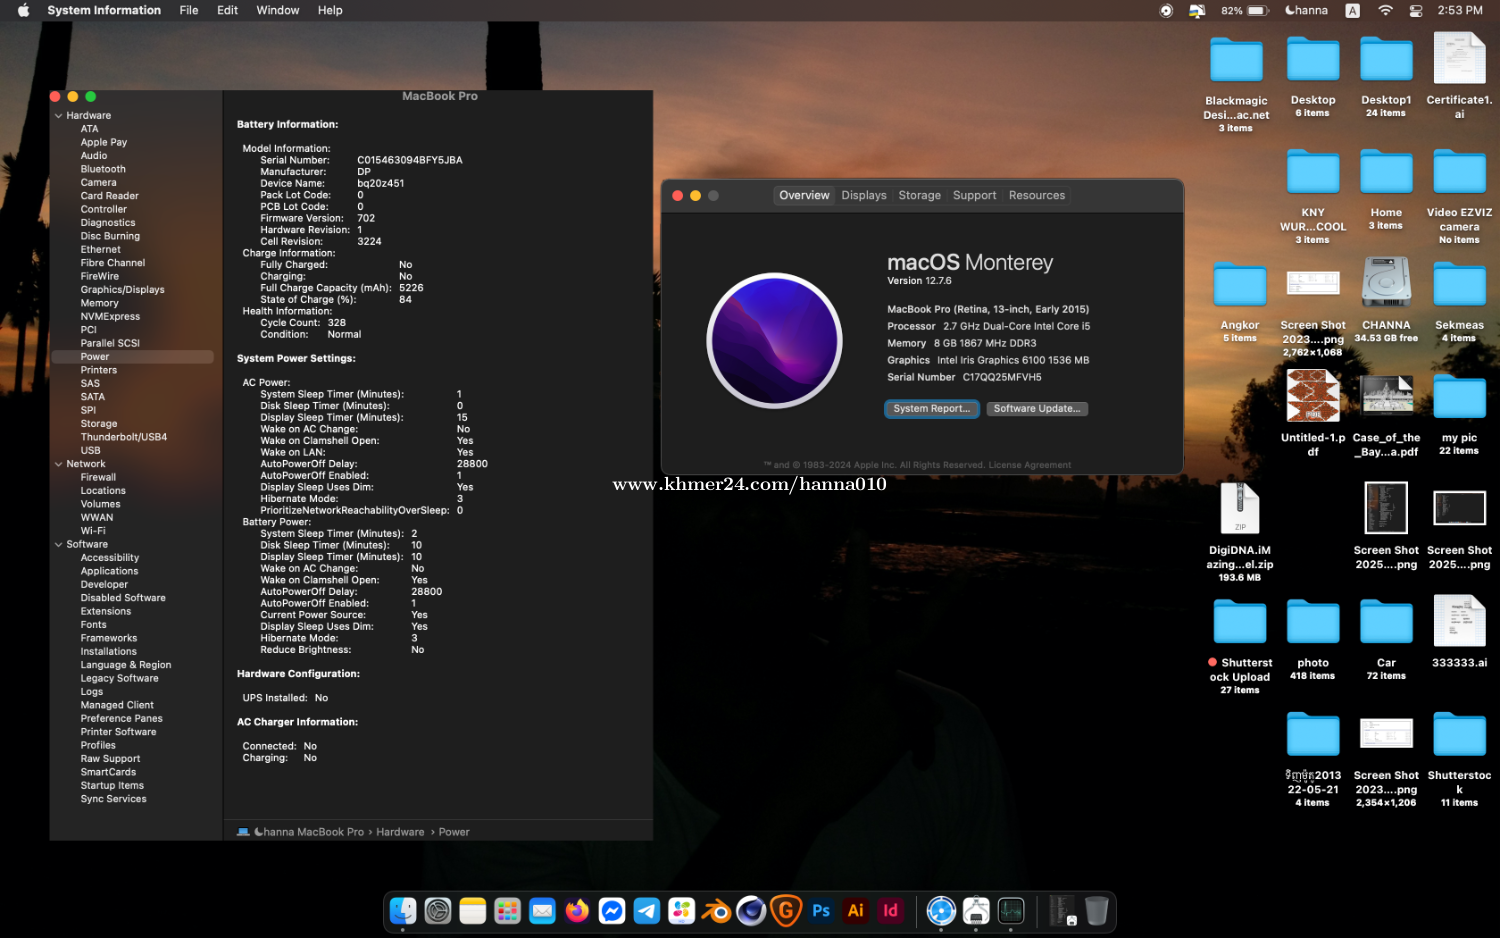This screenshot has width=1500, height=938.
Task: Select the Case_of_the_Bay...a.pdf desktop file
Action: pyautogui.click(x=1386, y=394)
